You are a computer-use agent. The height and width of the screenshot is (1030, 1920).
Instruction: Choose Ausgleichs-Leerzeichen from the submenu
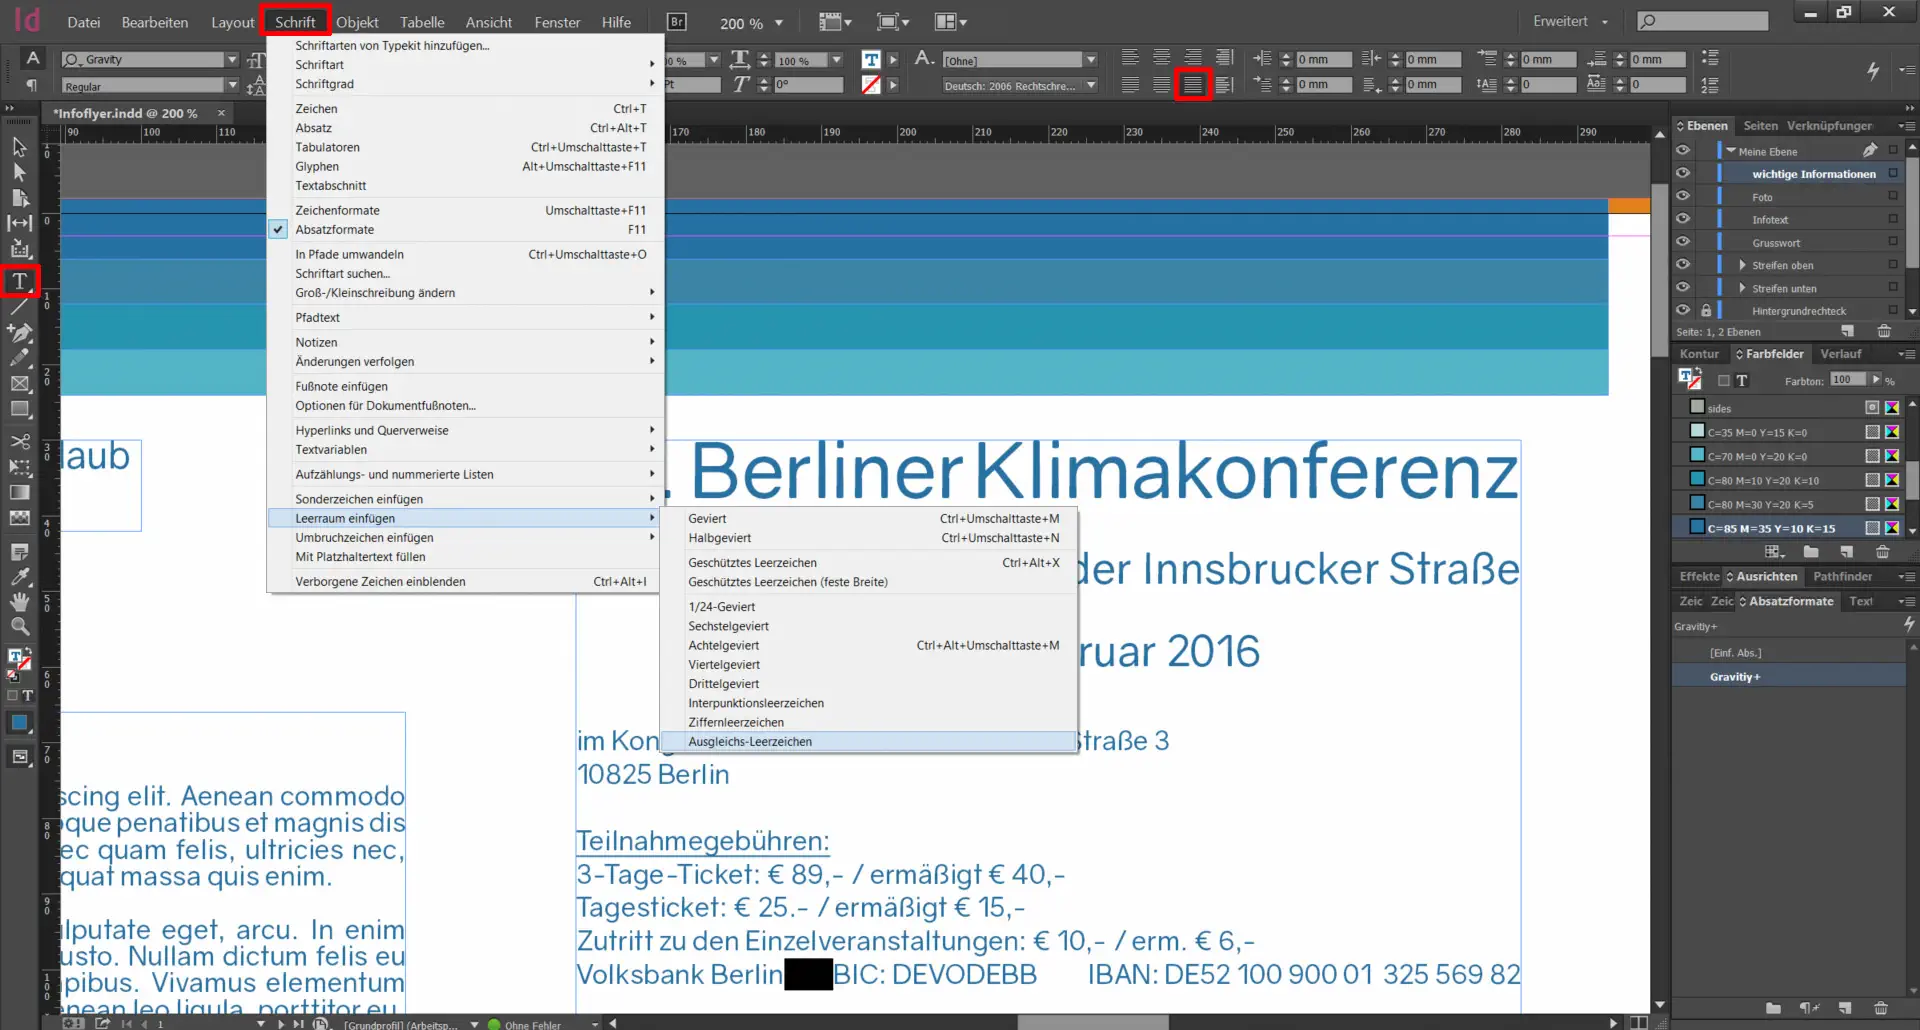pyautogui.click(x=751, y=741)
